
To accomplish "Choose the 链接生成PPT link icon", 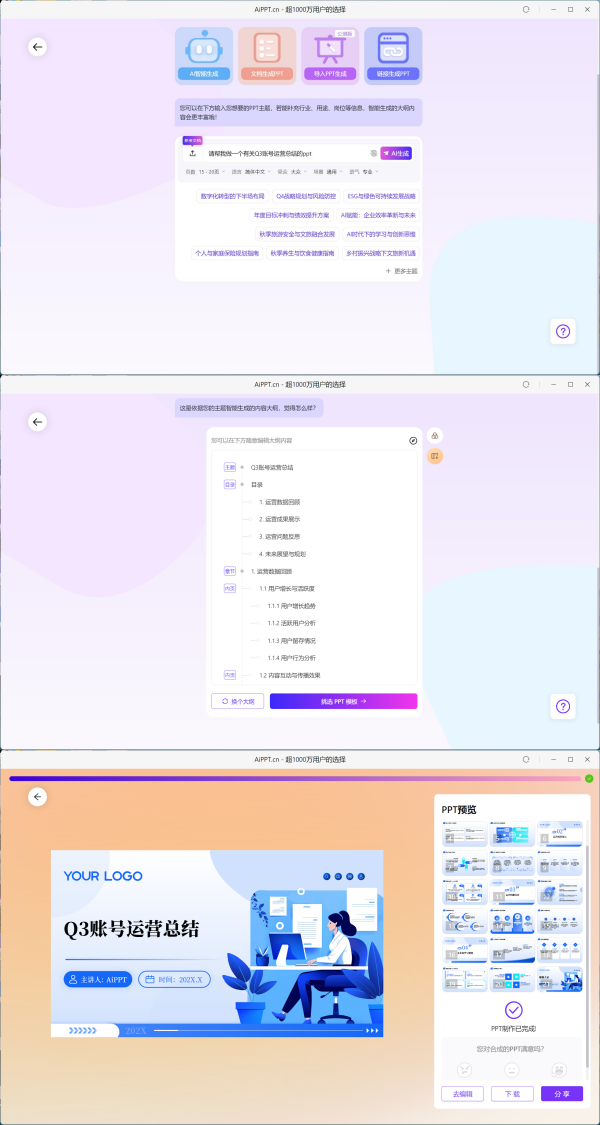I will click(x=393, y=48).
